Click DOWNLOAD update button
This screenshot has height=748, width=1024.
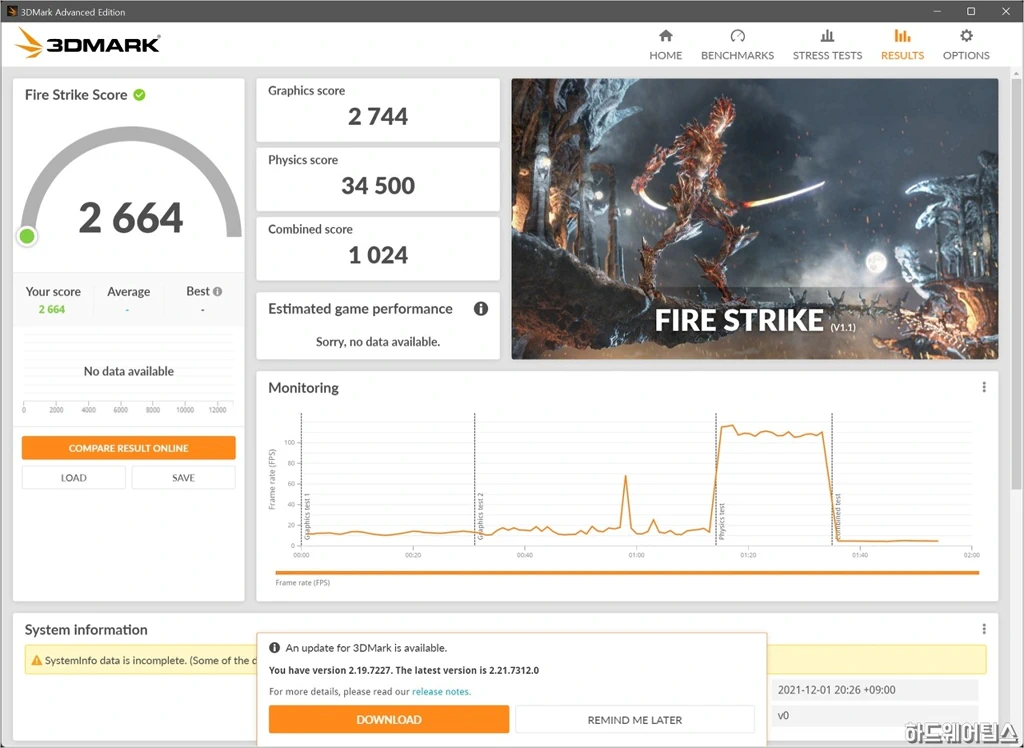point(389,719)
